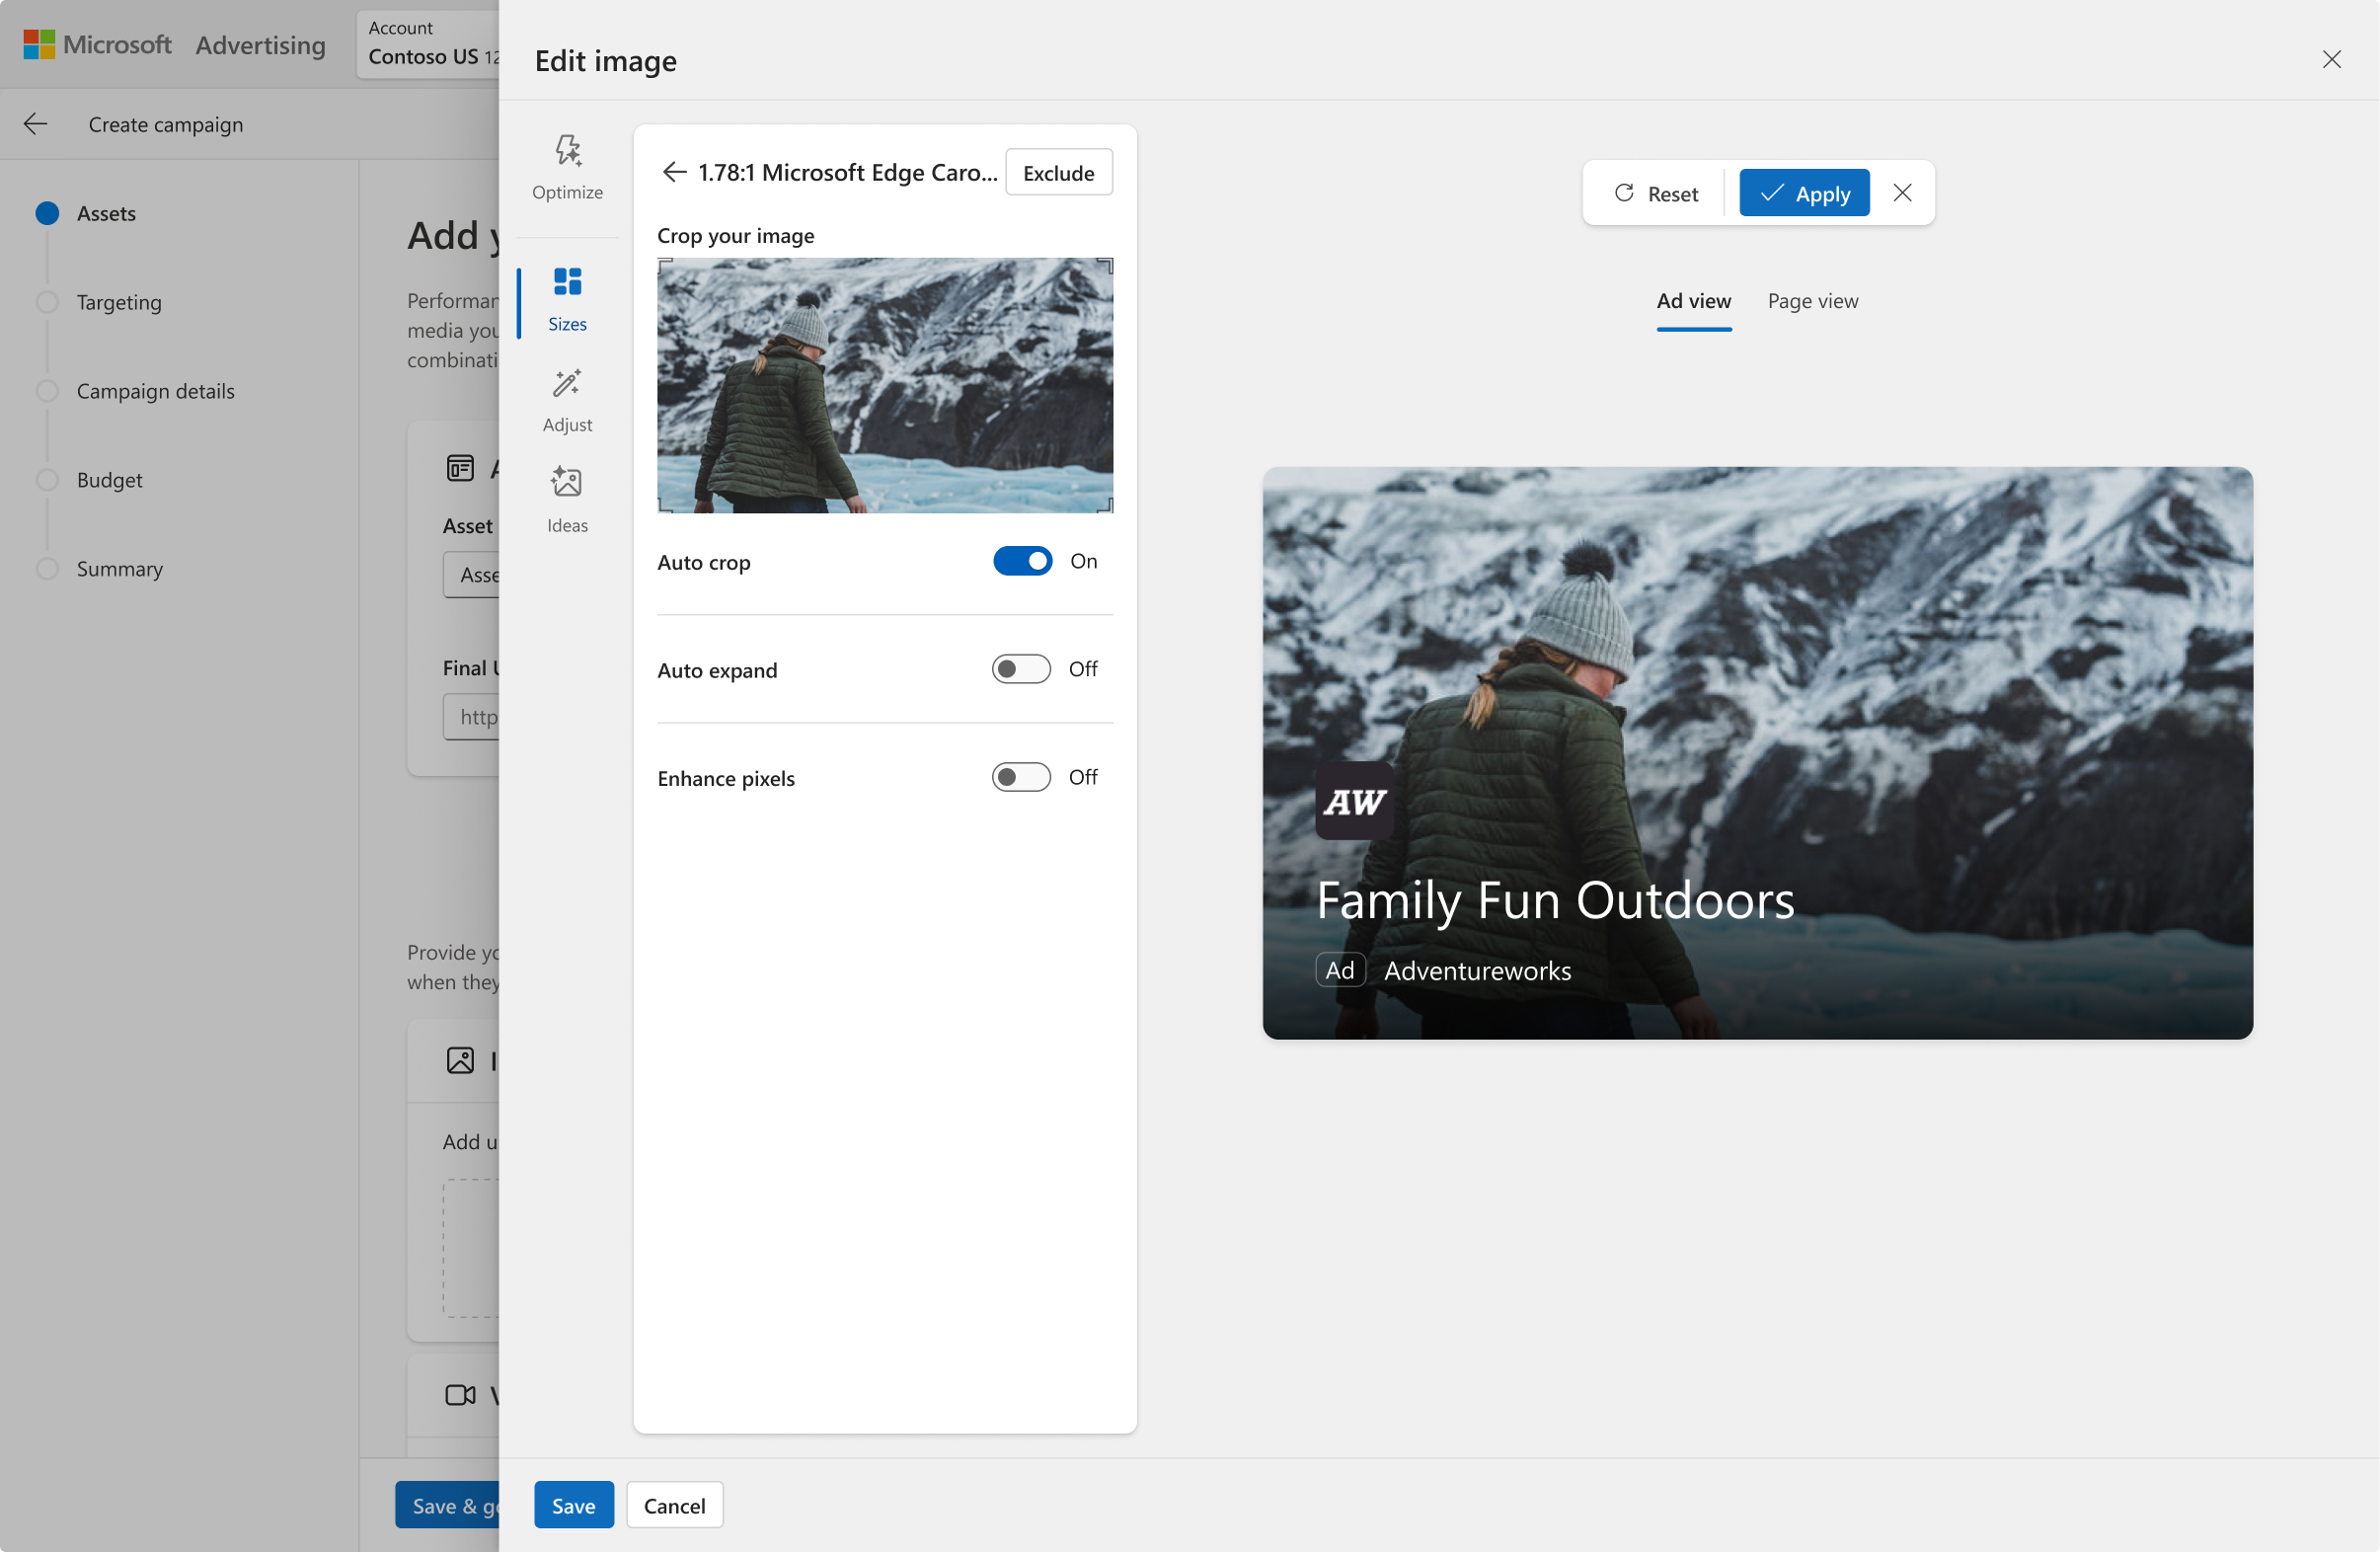Screen dimensions: 2380x1552
Task: Click the Advertising header label
Action: click(260, 45)
